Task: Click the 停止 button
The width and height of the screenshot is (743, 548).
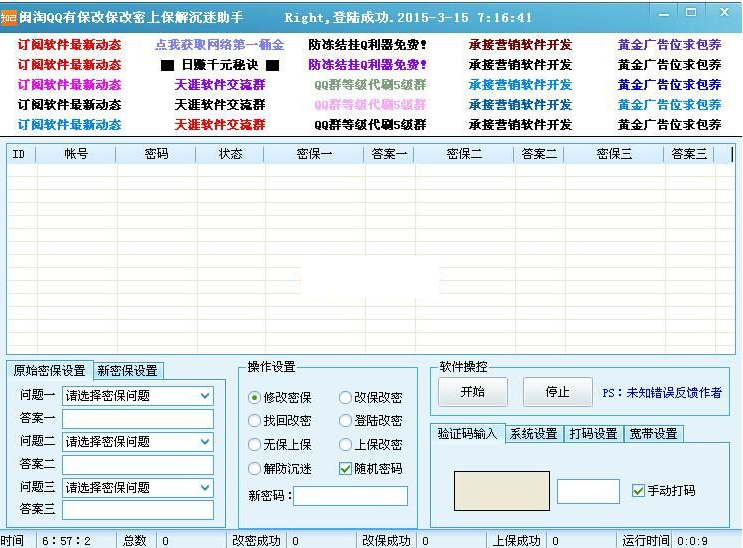Action: point(558,392)
